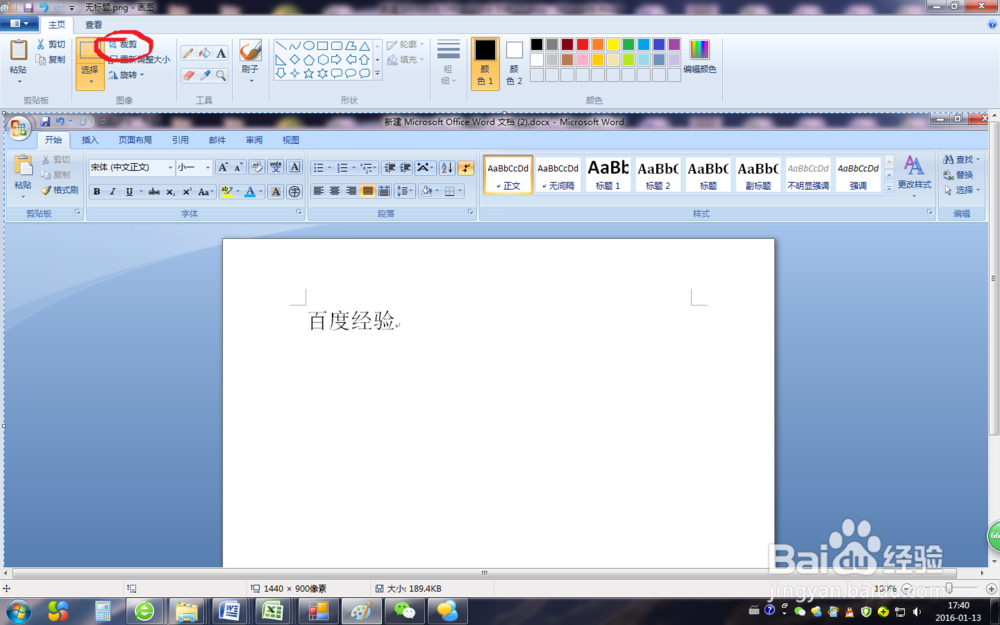This screenshot has width=1000, height=625.
Task: Pick the Rounded rectangle shape
Action: click(x=337, y=46)
